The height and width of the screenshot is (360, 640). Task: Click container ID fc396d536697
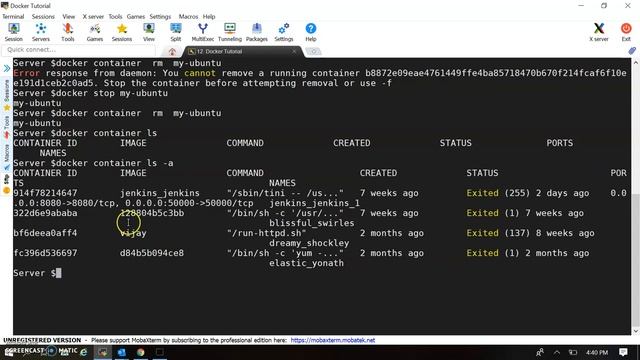45,253
